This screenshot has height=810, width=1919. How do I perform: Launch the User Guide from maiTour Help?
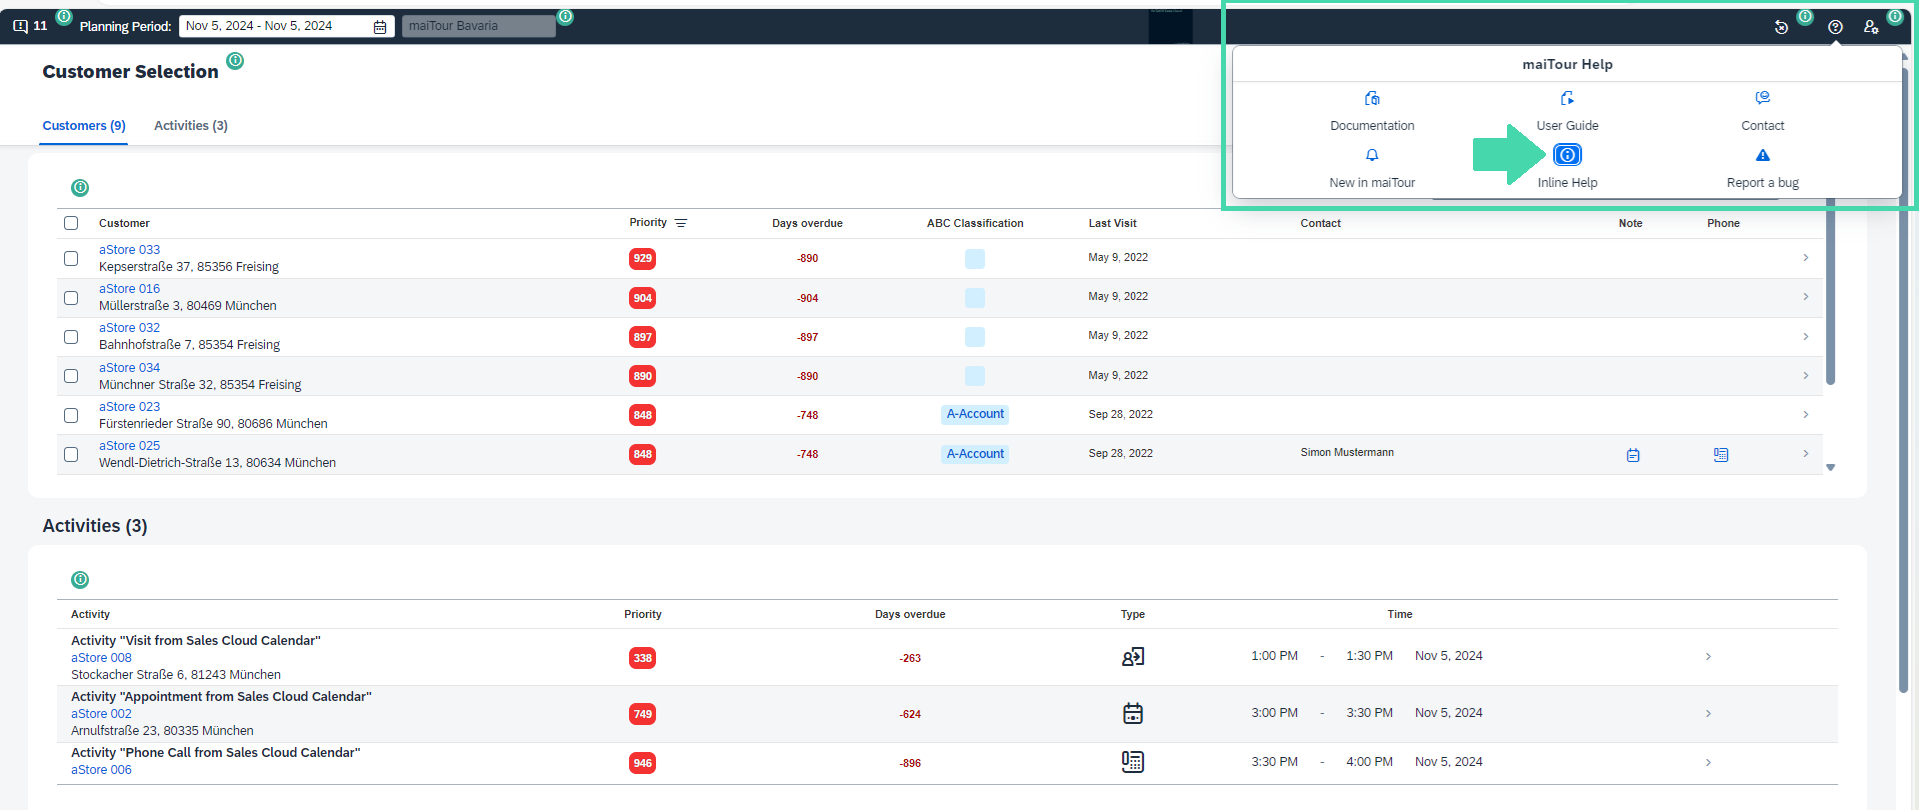[x=1567, y=110]
